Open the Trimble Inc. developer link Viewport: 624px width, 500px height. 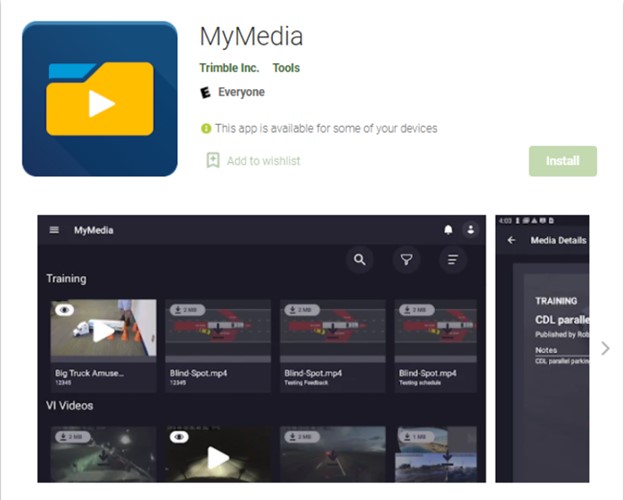point(229,68)
